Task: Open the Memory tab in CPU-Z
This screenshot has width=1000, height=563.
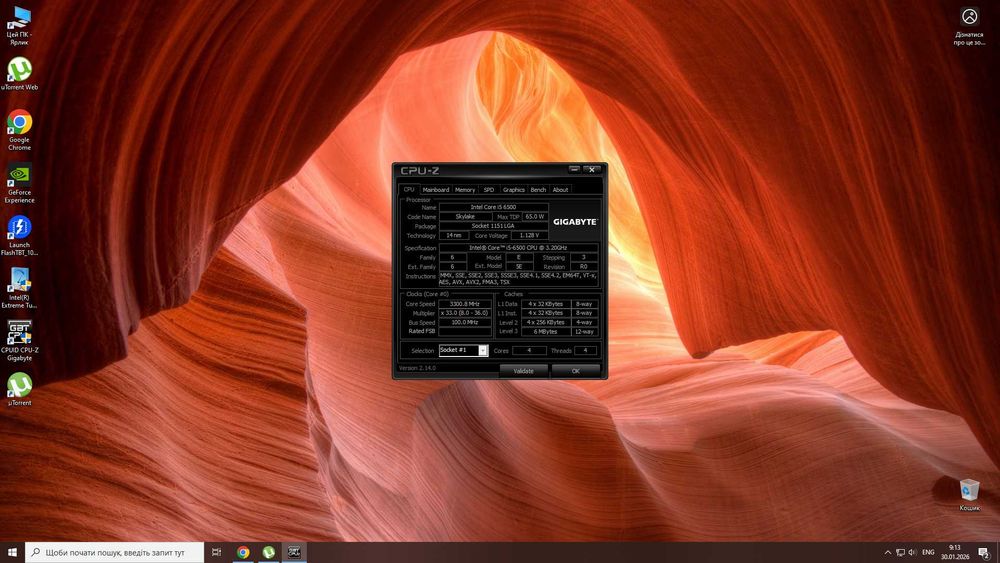Action: (x=465, y=189)
